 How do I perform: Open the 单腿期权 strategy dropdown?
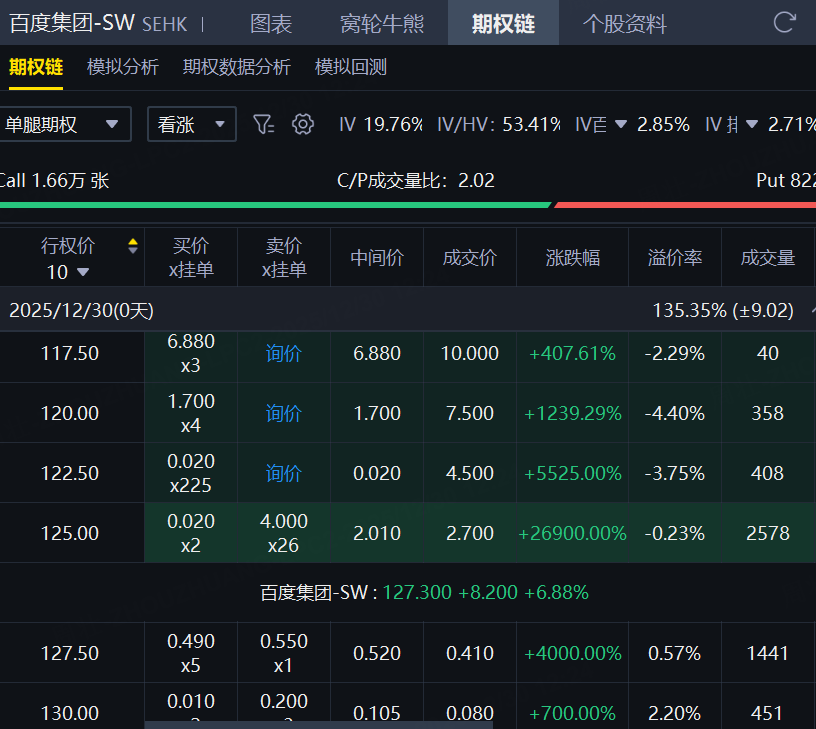(x=65, y=124)
